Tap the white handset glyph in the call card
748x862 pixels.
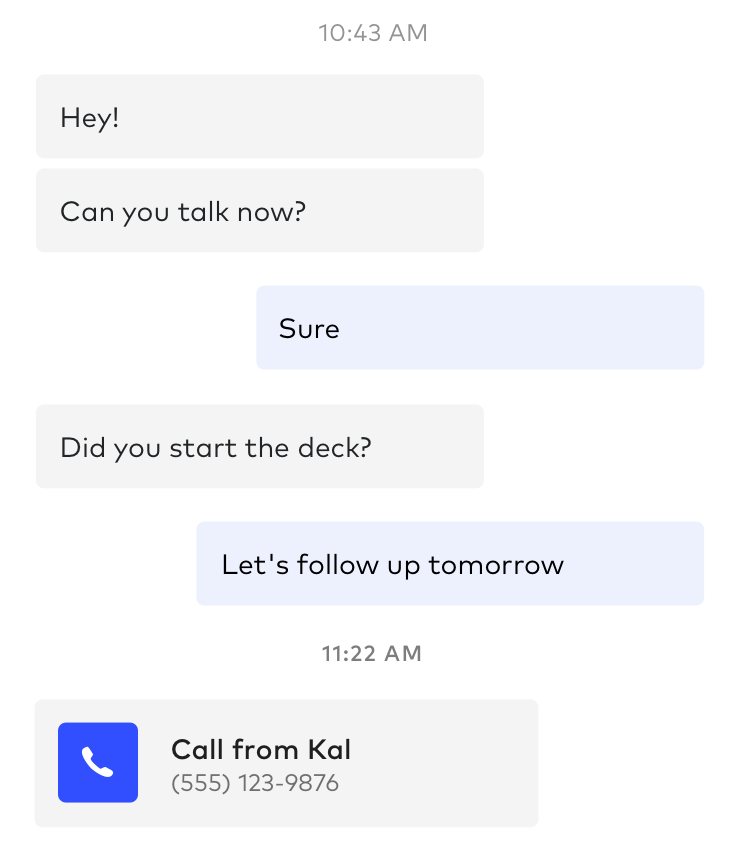98,763
